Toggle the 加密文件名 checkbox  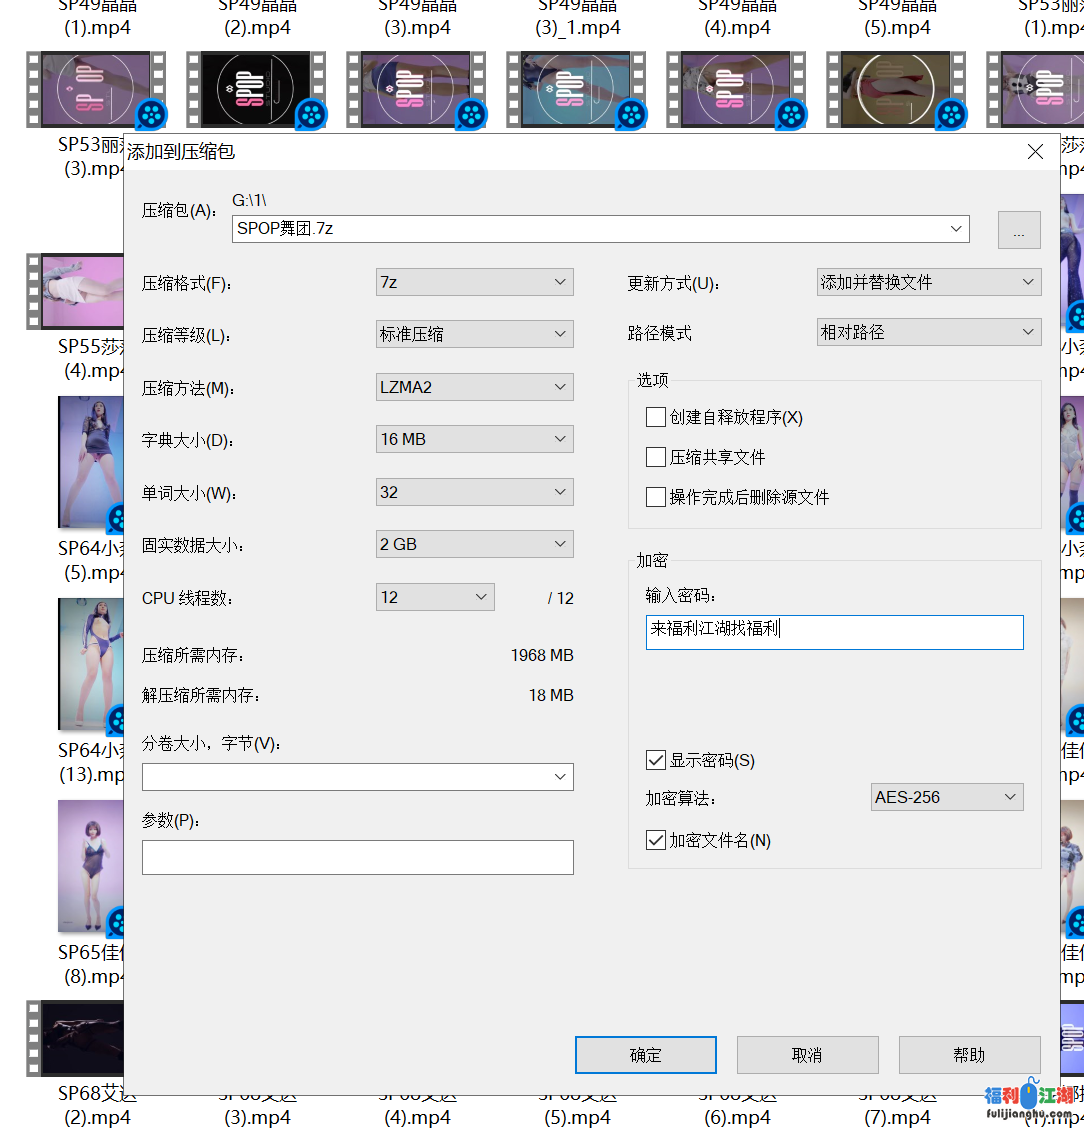656,841
